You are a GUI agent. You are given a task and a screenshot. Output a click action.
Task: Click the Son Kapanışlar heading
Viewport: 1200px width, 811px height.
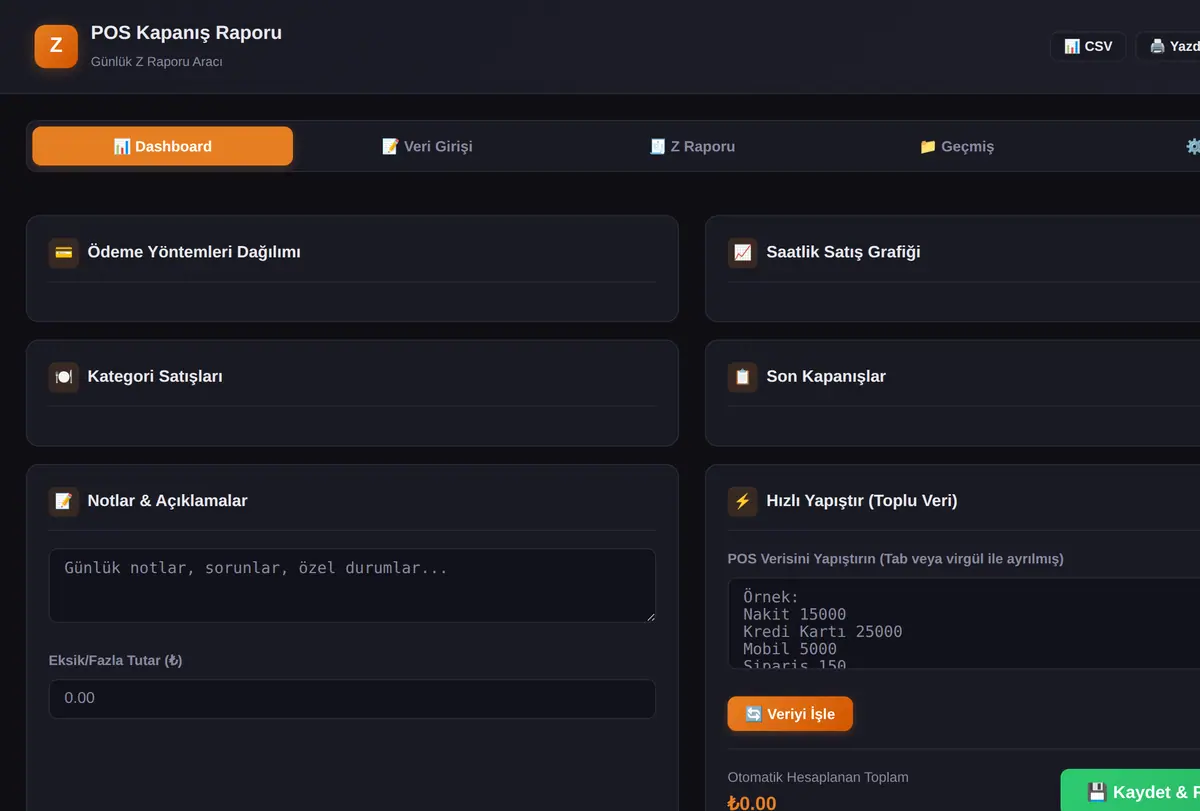[x=826, y=377]
